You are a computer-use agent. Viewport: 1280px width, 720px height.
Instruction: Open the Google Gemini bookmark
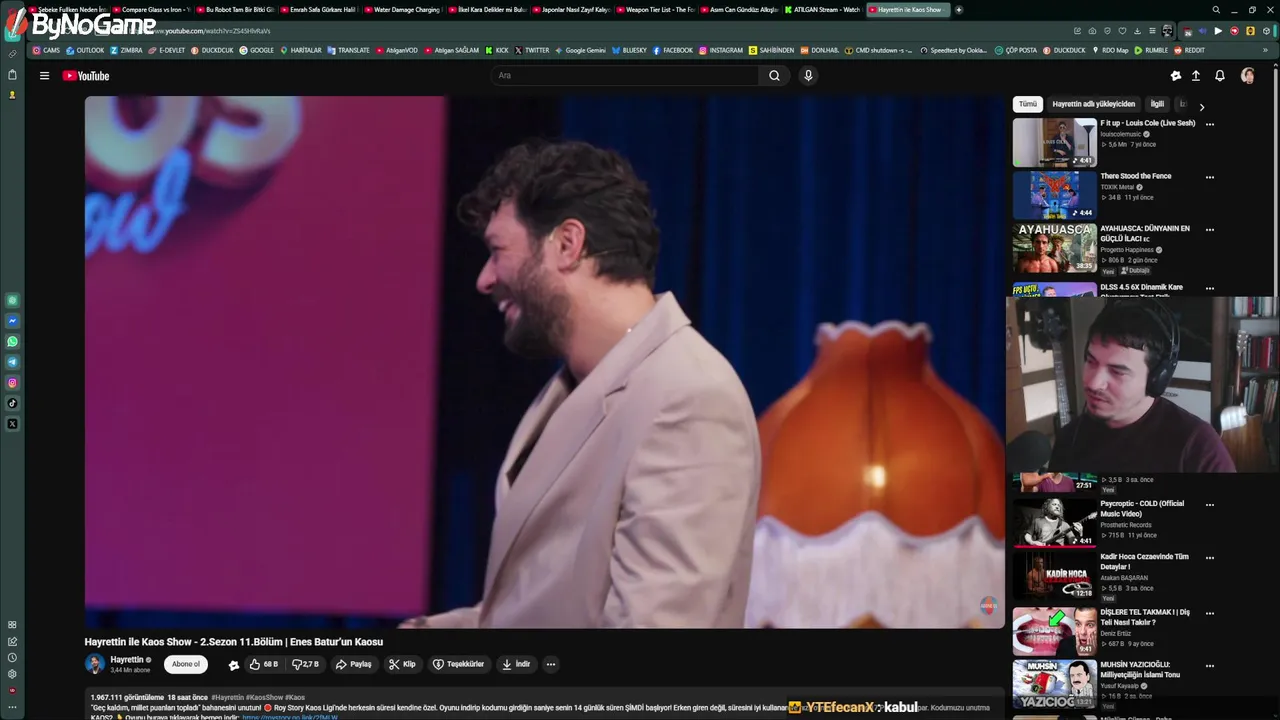[x=580, y=50]
